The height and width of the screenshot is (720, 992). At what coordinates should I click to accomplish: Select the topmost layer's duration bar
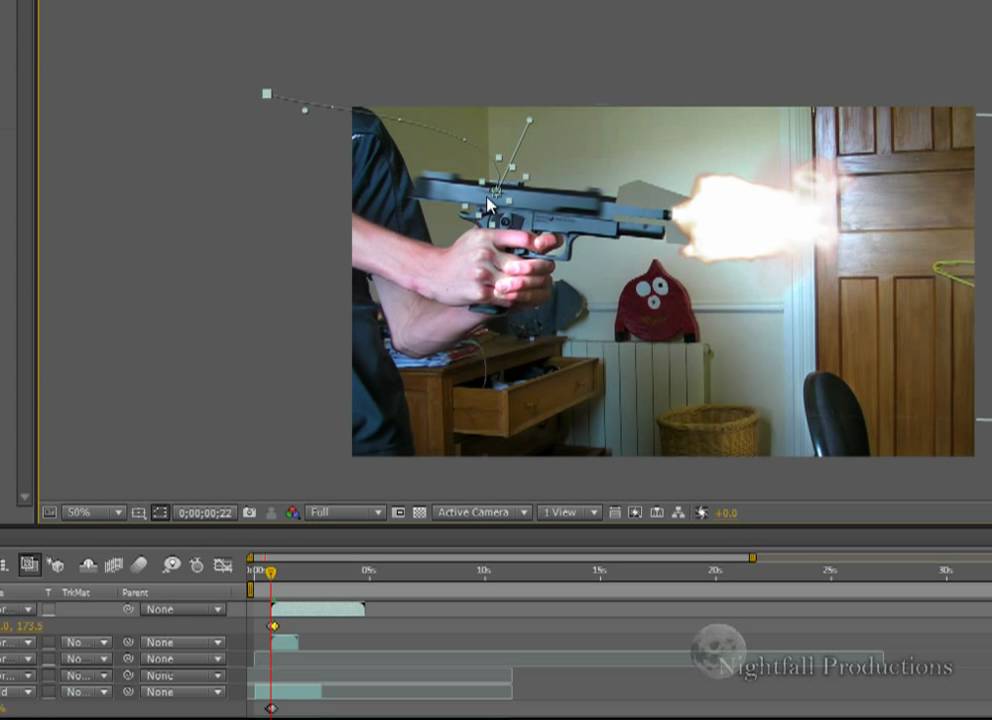[318, 609]
